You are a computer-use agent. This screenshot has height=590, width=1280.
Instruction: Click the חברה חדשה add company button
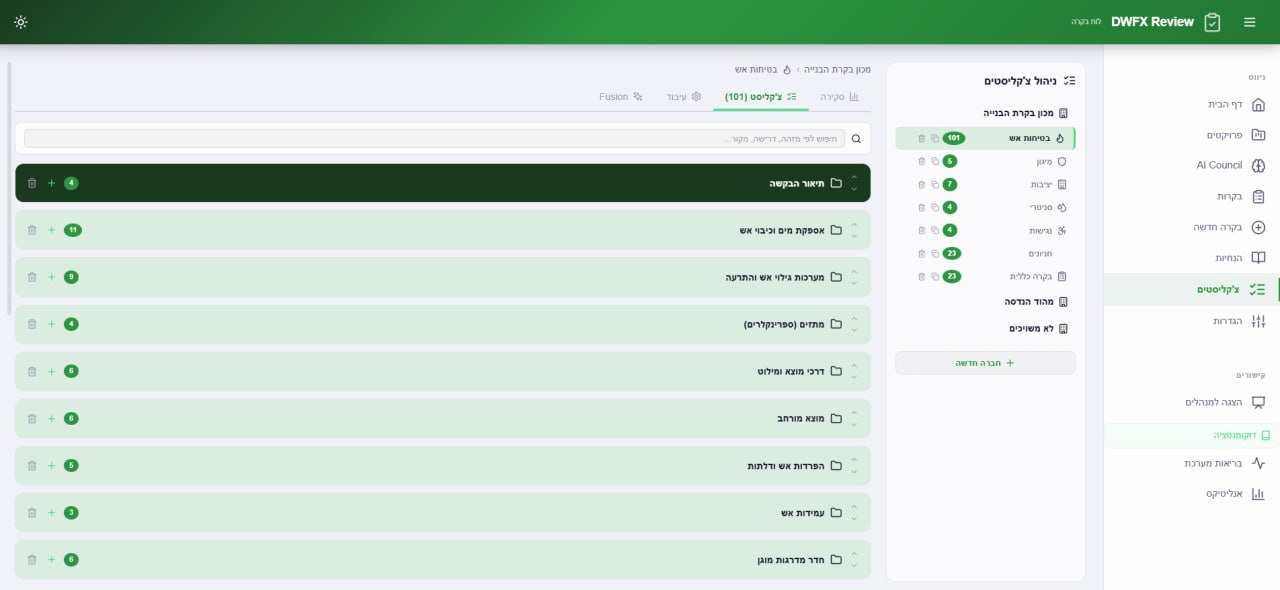point(985,363)
